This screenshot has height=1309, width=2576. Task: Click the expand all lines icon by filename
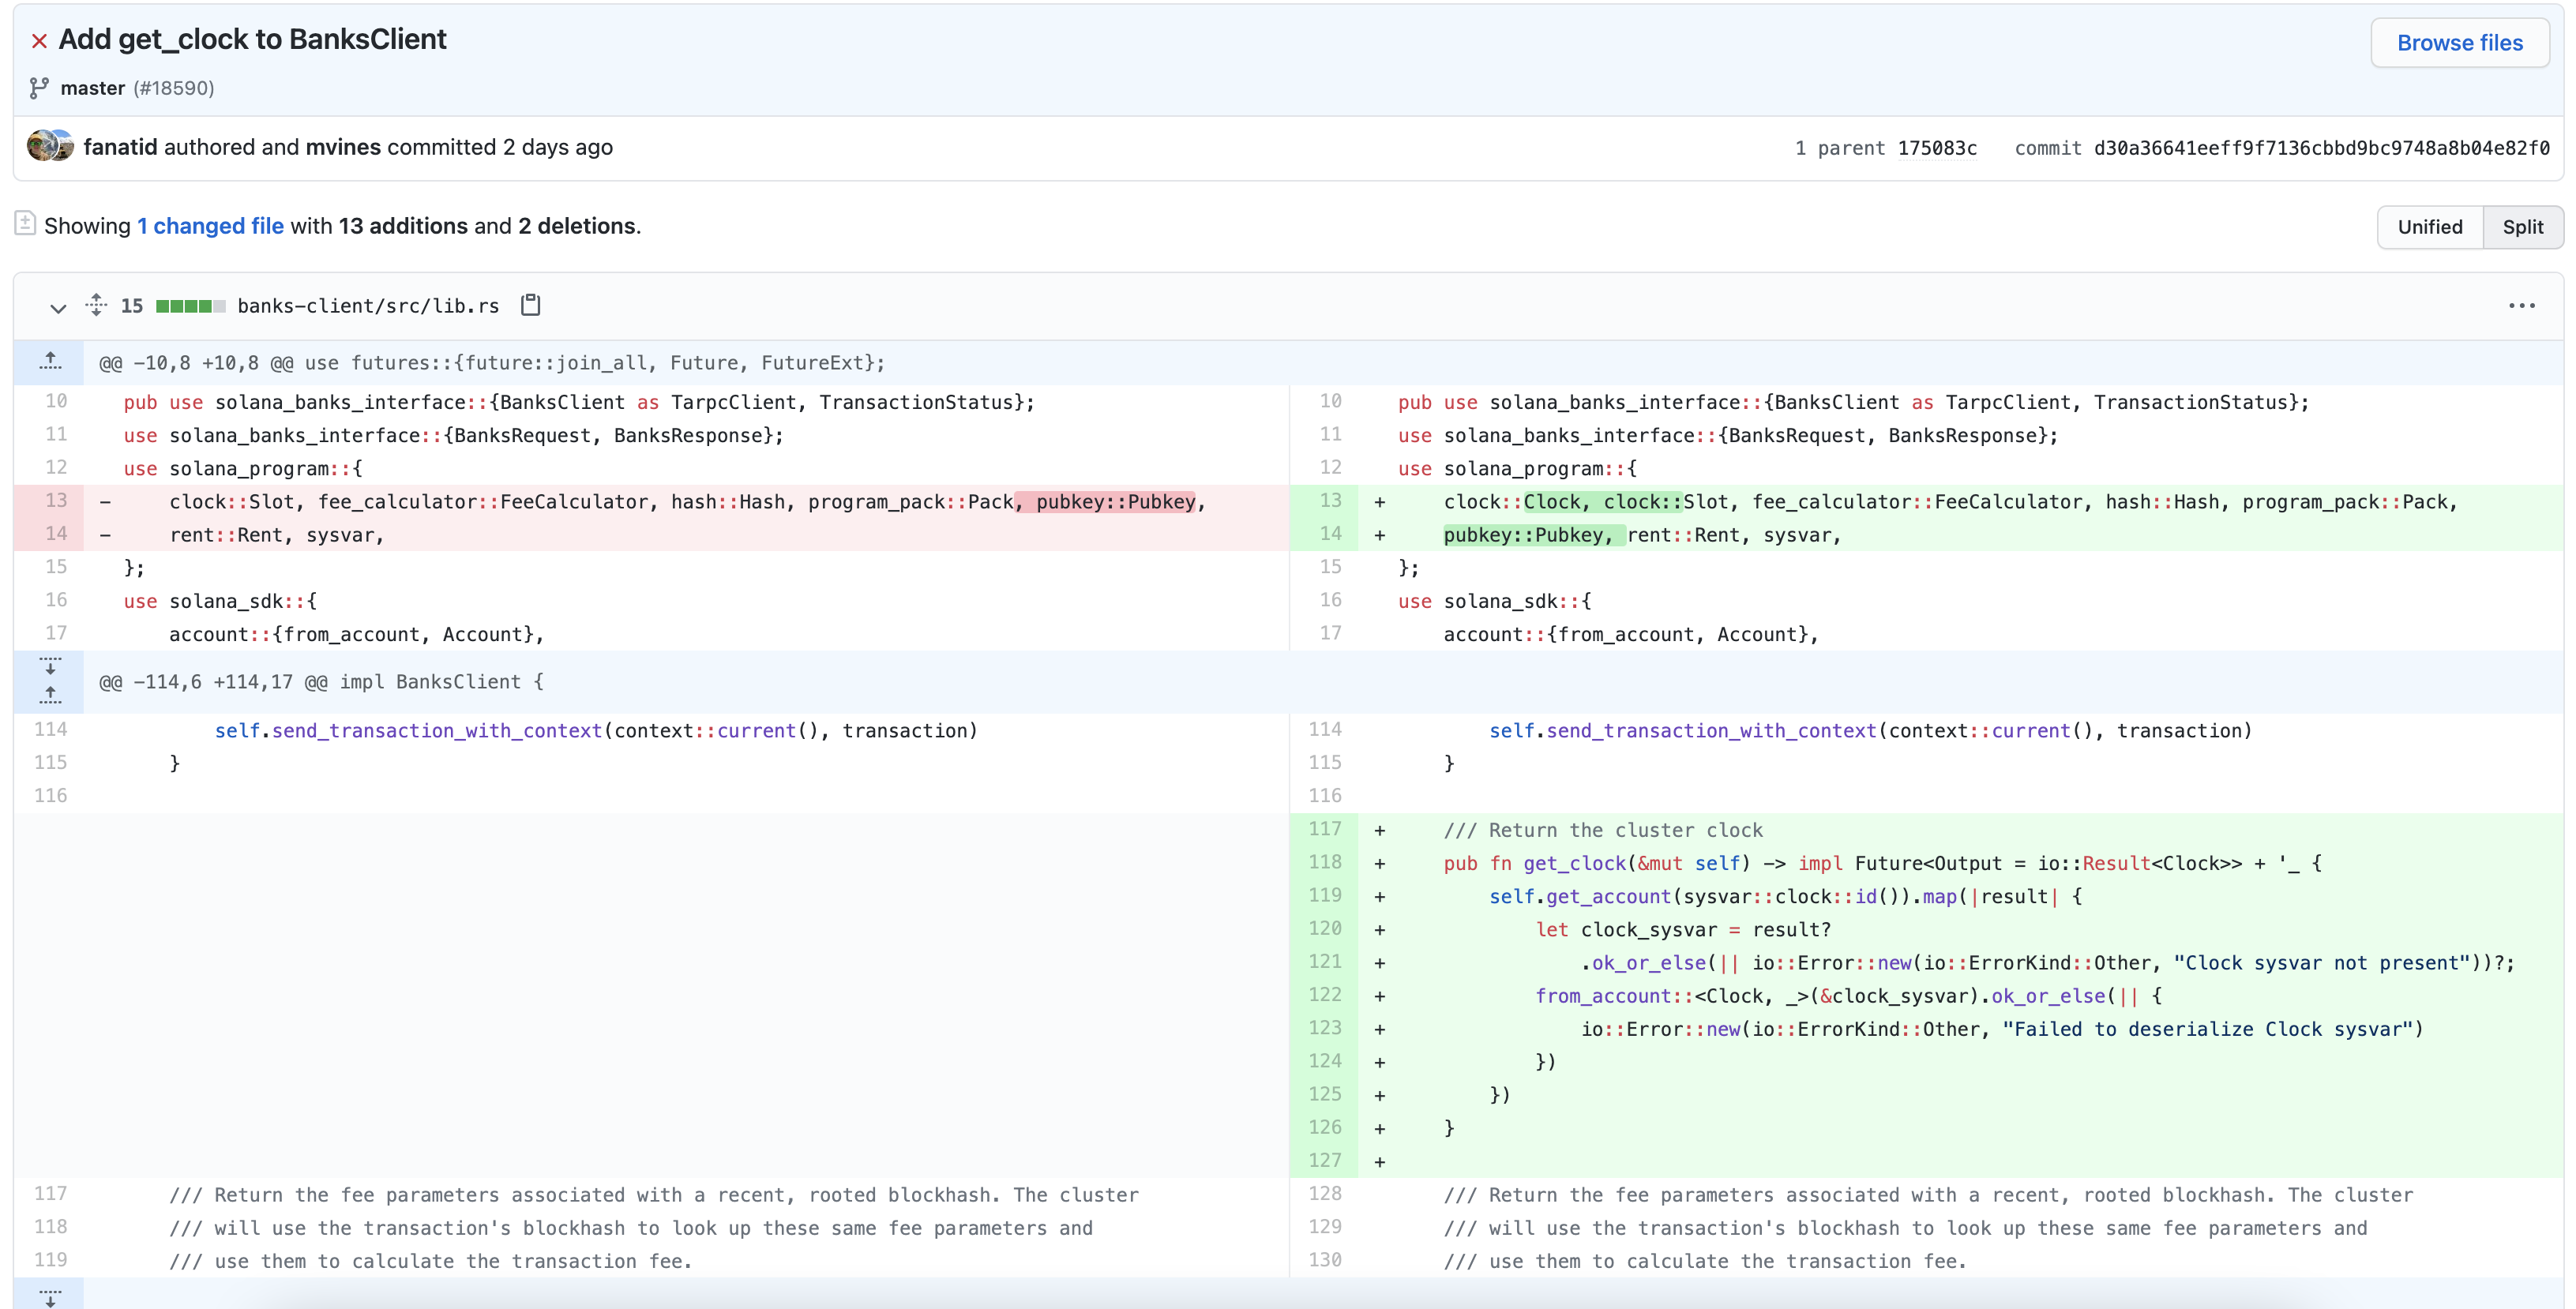pyautogui.click(x=96, y=305)
